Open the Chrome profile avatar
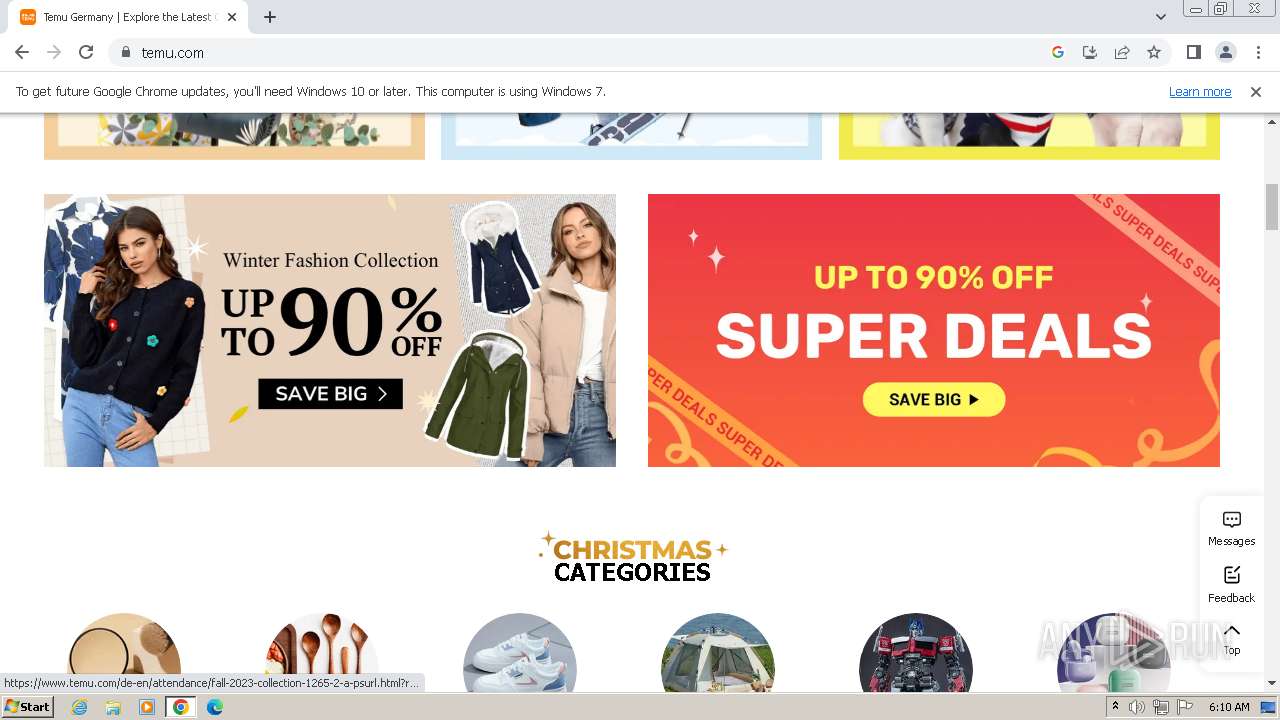The height and width of the screenshot is (720, 1280). point(1225,52)
